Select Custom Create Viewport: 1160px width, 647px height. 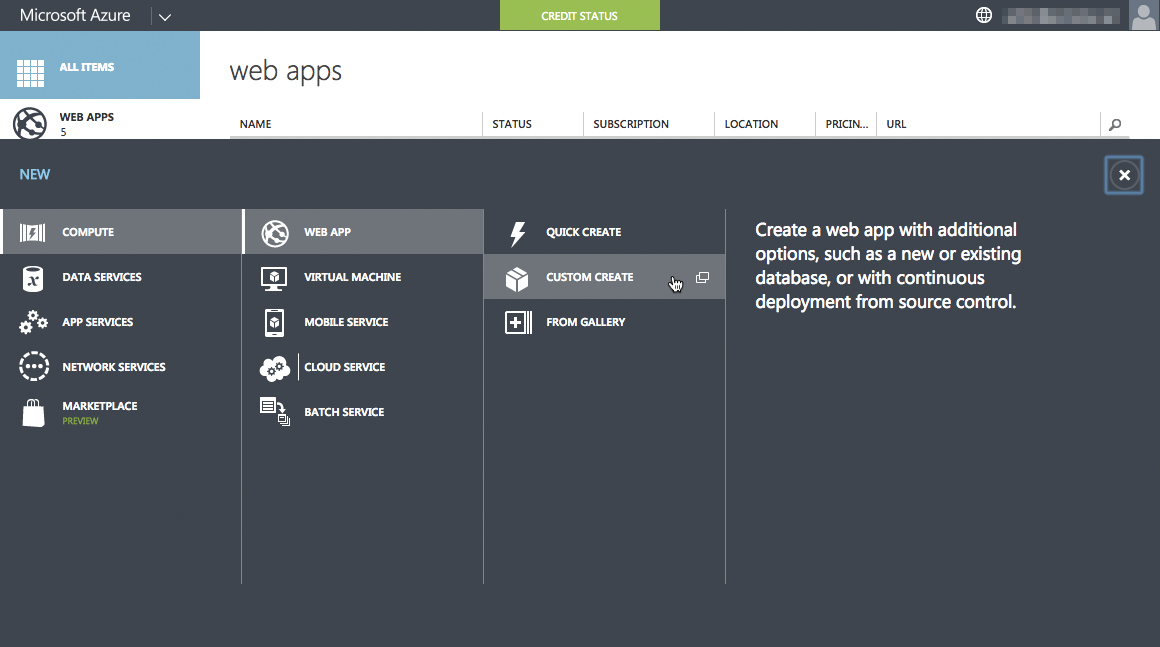click(604, 277)
